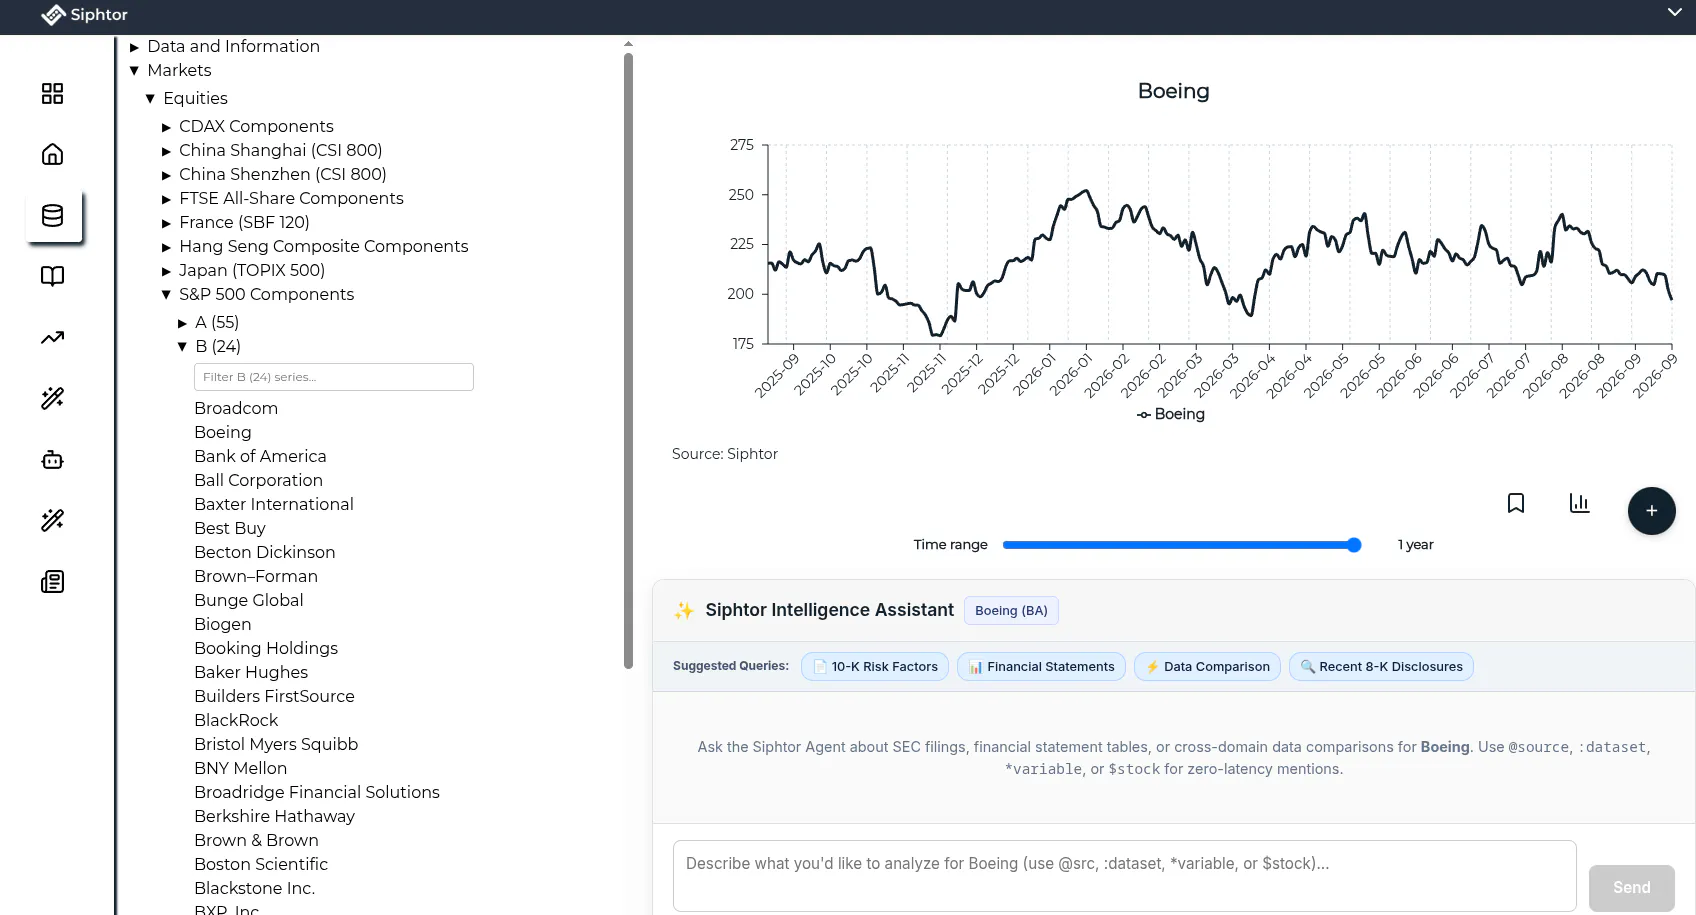
Task: Open the robot assistant icon in sidebar
Action: point(52,460)
